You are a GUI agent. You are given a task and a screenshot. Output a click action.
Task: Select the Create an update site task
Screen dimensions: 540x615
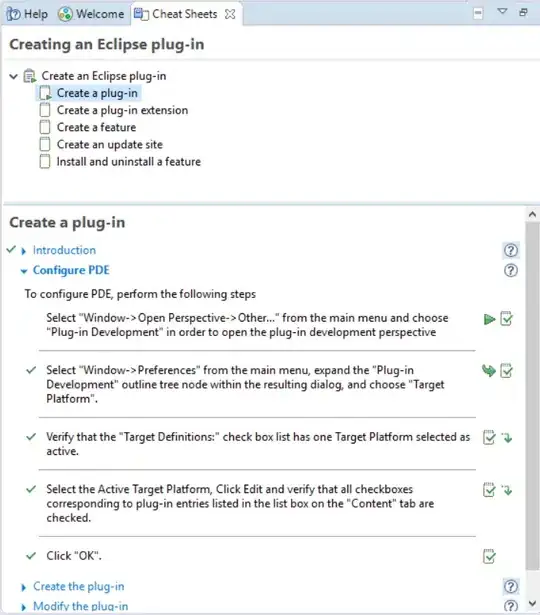(110, 144)
